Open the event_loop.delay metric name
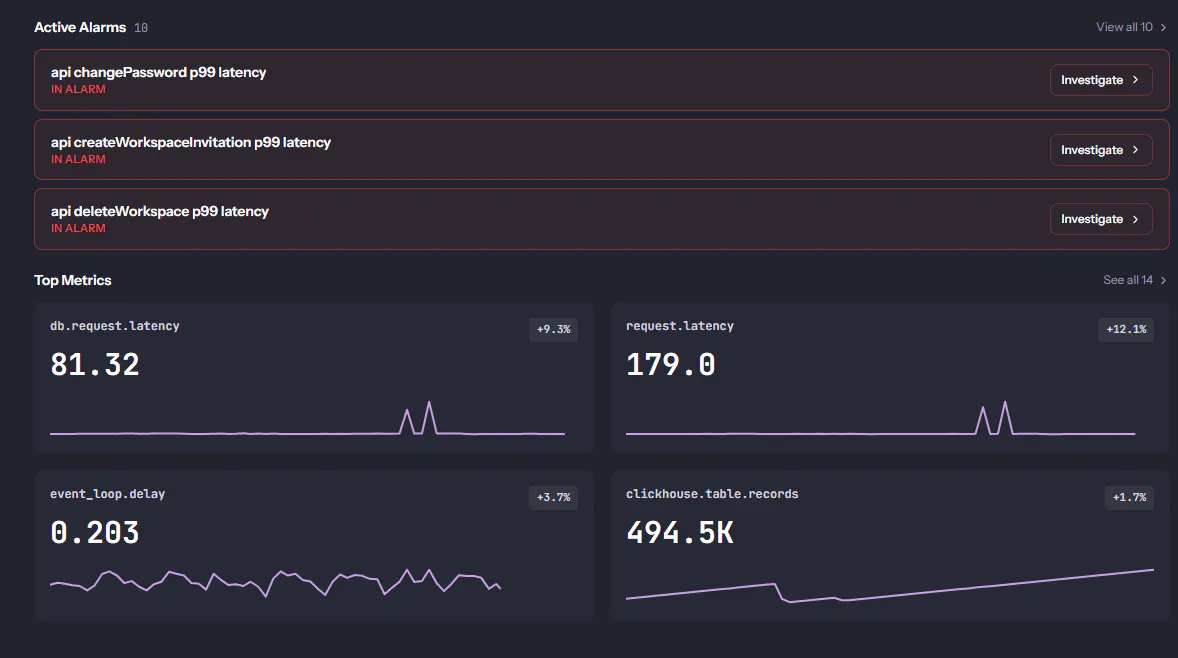 click(x=107, y=494)
